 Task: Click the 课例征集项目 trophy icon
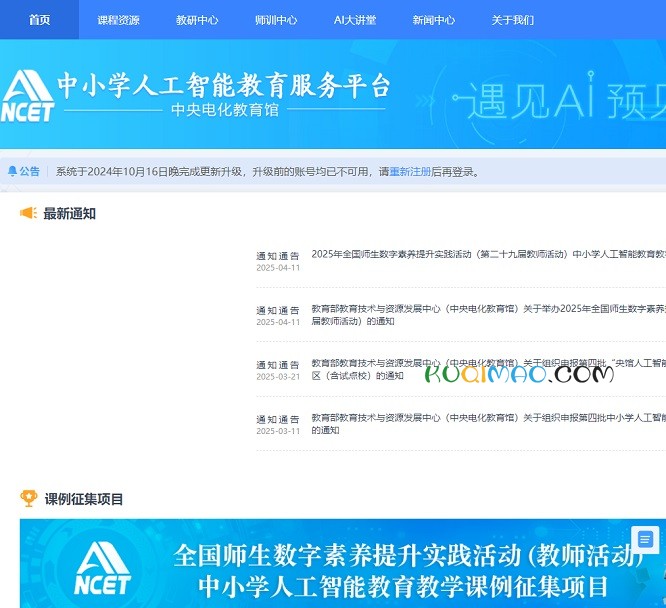tap(28, 498)
